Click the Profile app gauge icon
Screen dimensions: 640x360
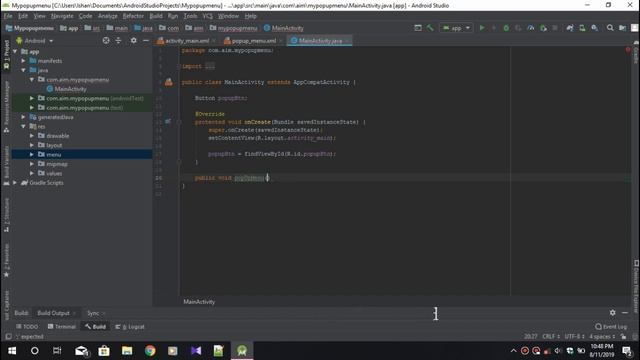tap(531, 28)
